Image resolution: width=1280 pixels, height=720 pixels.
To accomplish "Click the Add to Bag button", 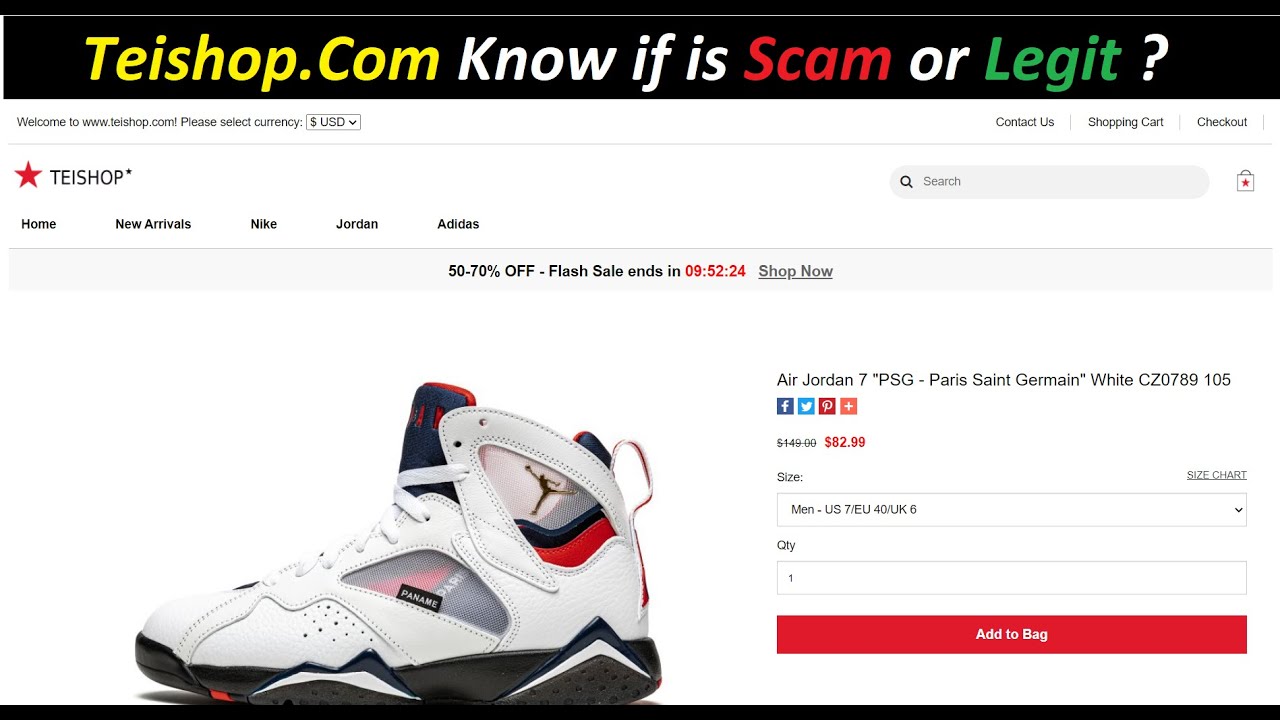I will click(x=1012, y=635).
